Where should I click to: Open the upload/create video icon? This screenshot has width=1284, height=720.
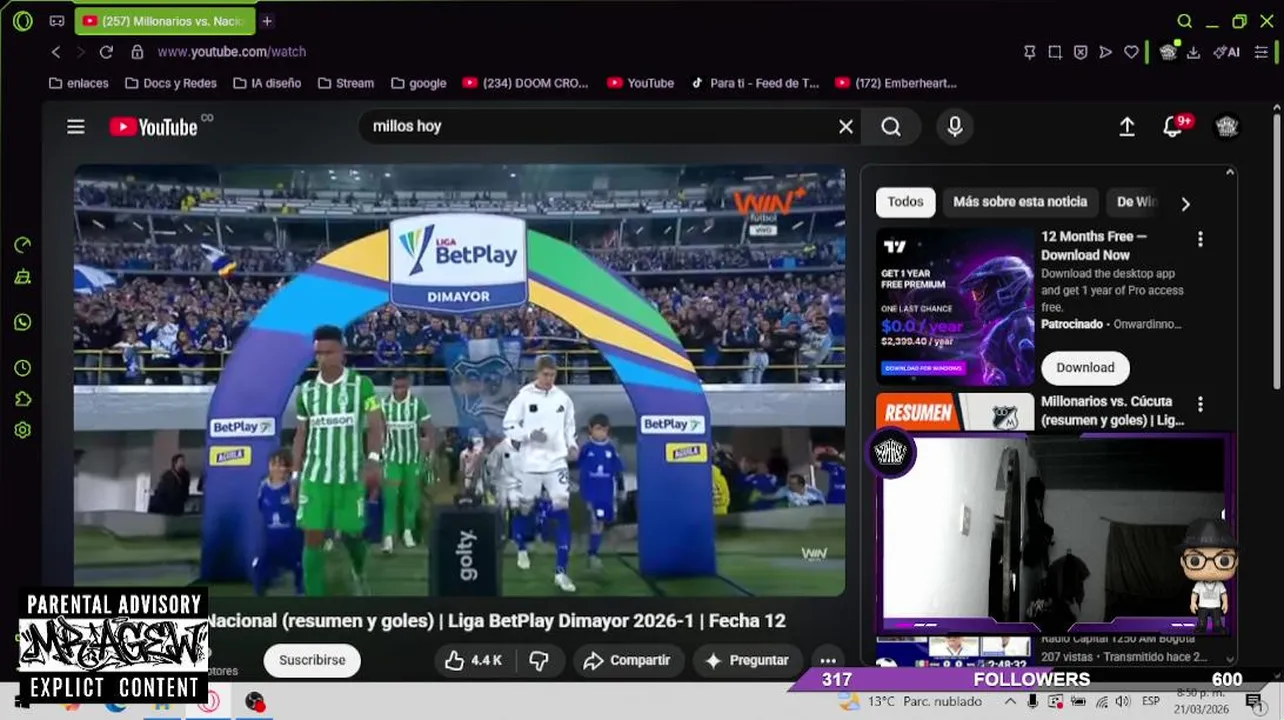coord(1127,126)
